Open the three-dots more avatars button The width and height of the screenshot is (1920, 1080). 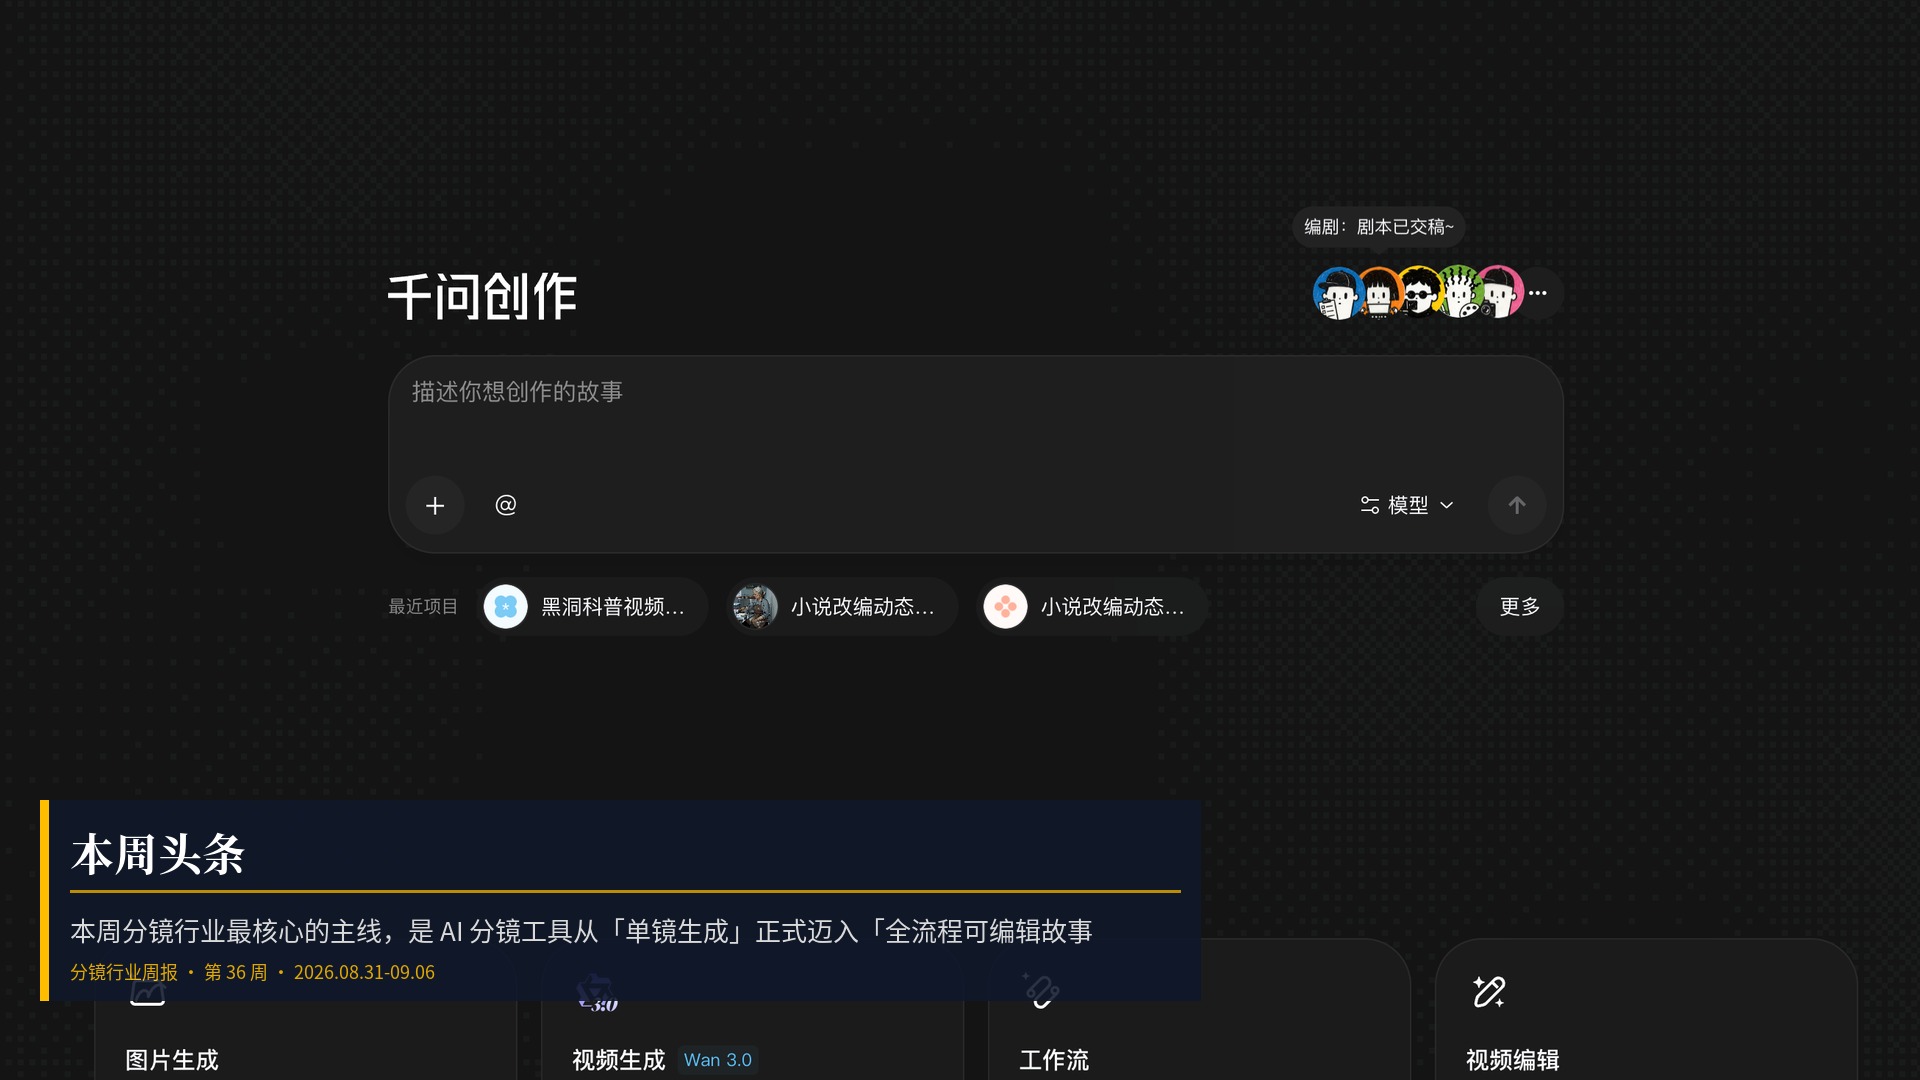tap(1539, 293)
